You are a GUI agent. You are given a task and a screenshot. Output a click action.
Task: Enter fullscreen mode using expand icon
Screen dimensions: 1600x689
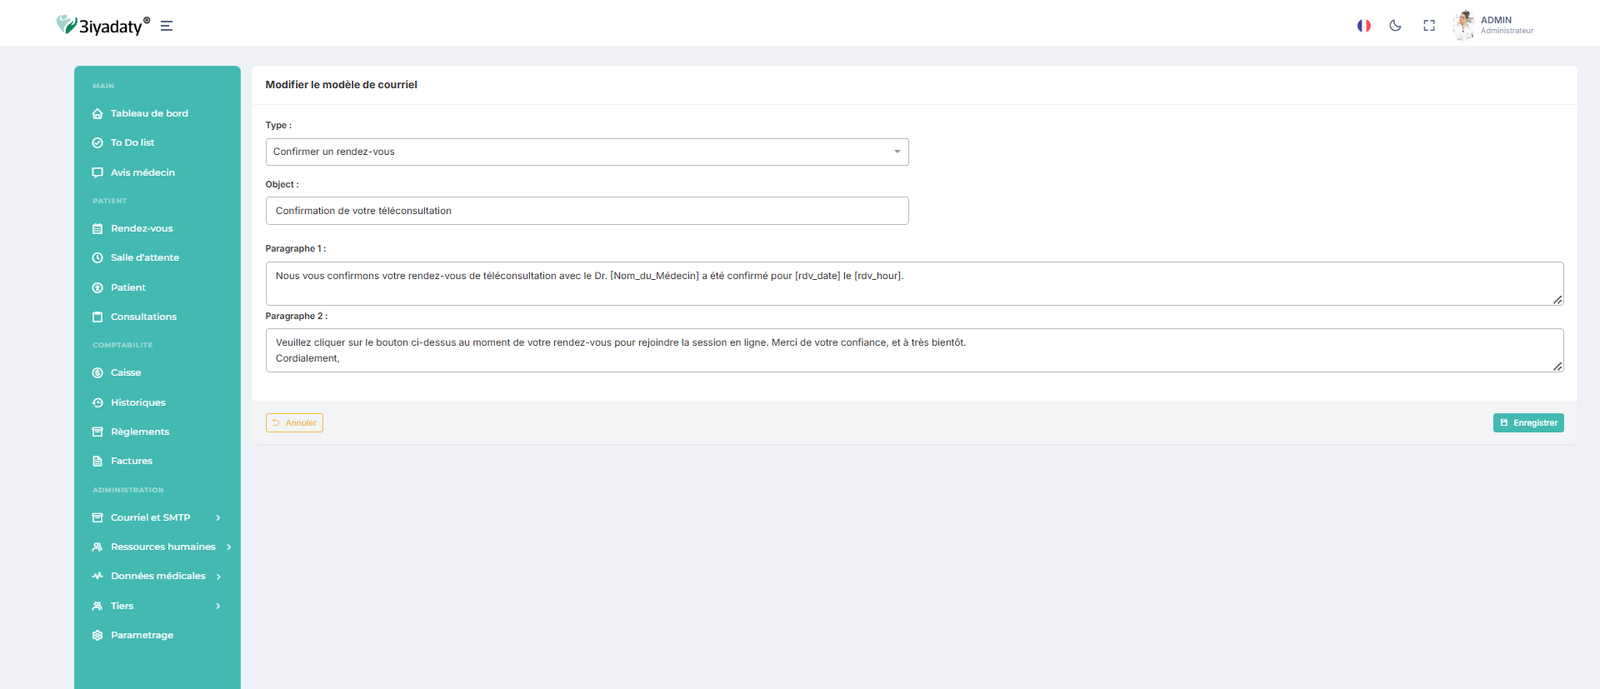coord(1429,26)
